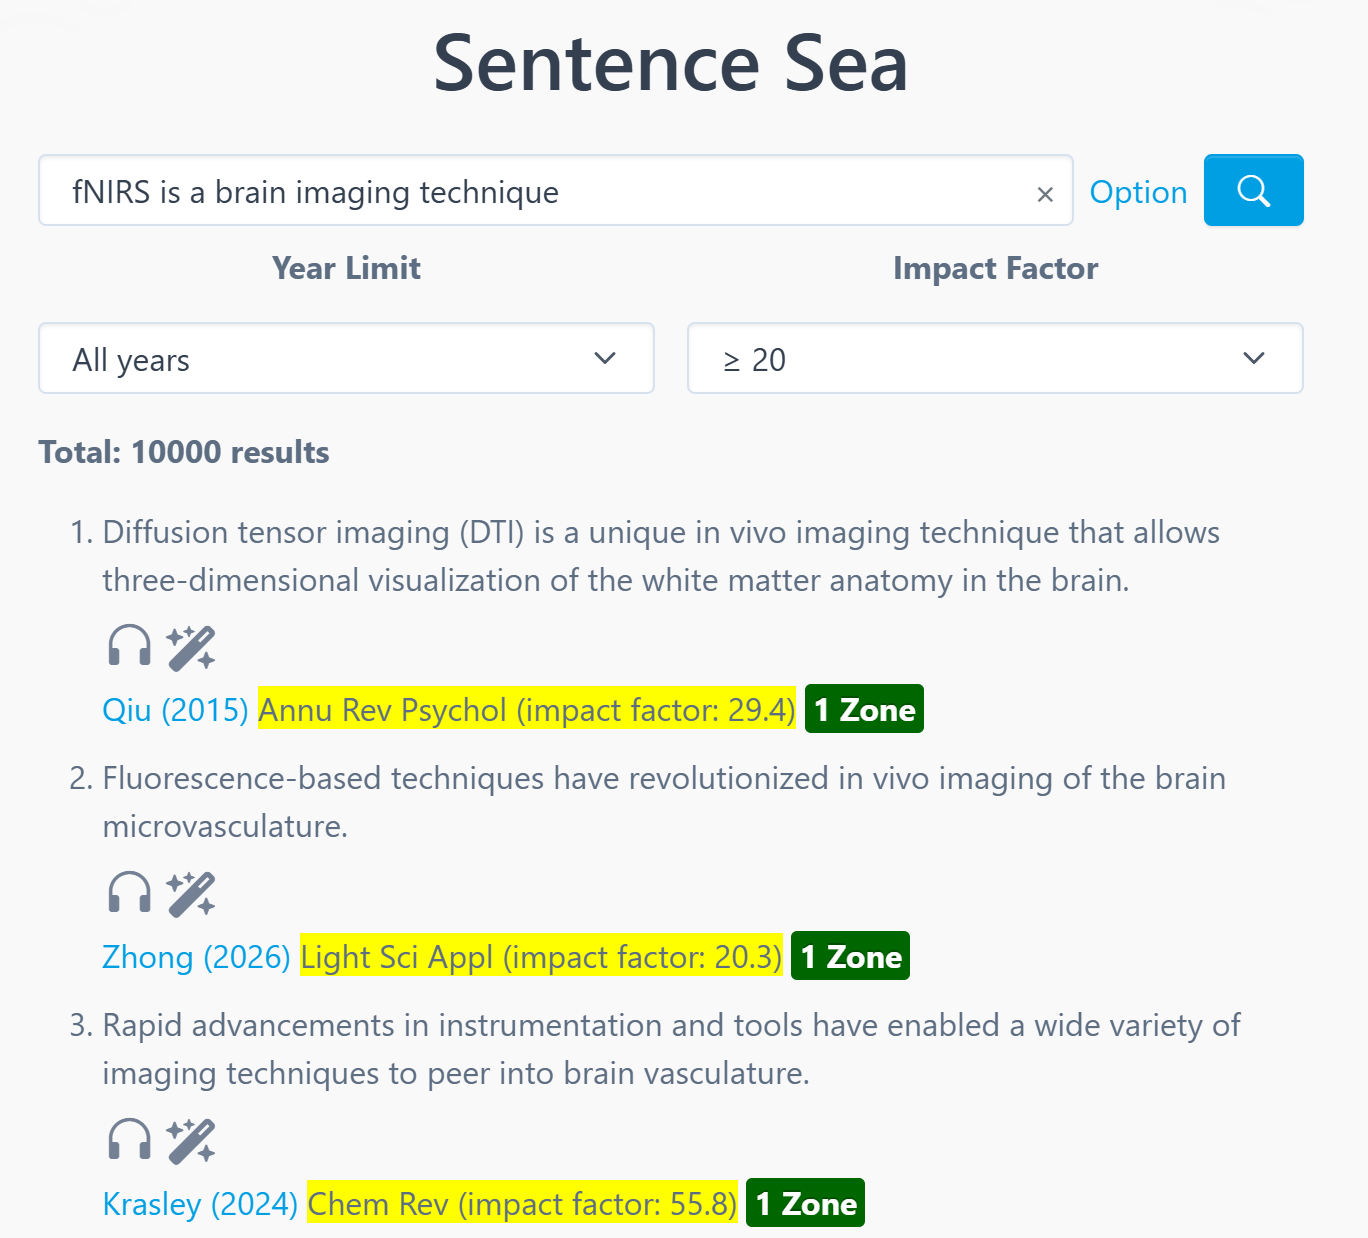The image size is (1368, 1238).
Task: Open the Zhong (2026) citation link
Action: [x=196, y=957]
